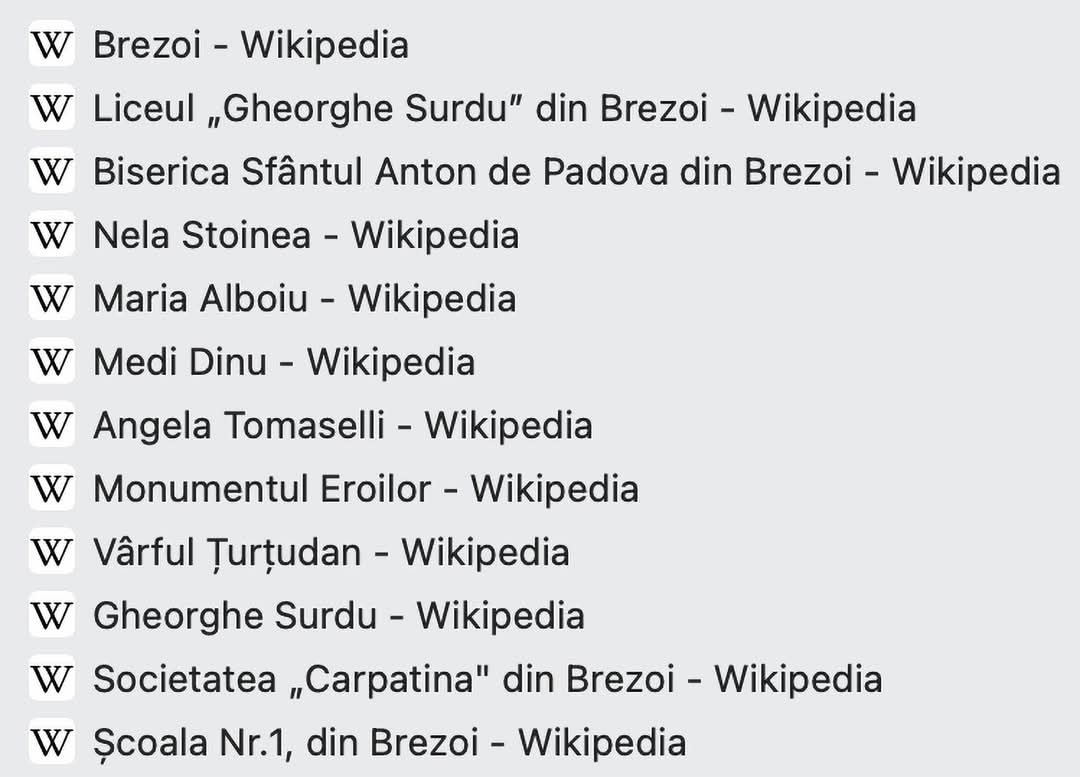Viewport: 1080px width, 777px height.
Task: Click Wikipedia icon beside Medi Dinu
Action: coord(52,362)
